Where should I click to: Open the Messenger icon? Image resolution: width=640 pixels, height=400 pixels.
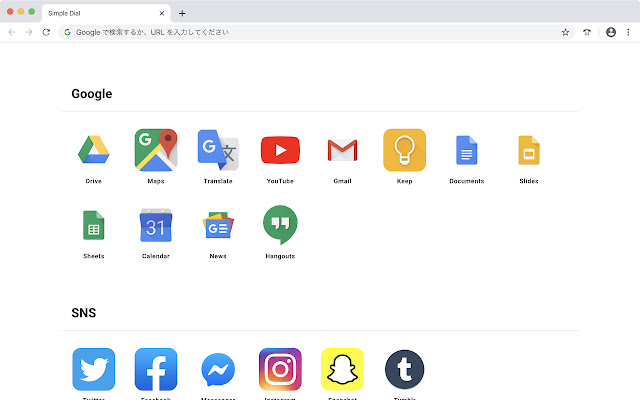point(218,369)
